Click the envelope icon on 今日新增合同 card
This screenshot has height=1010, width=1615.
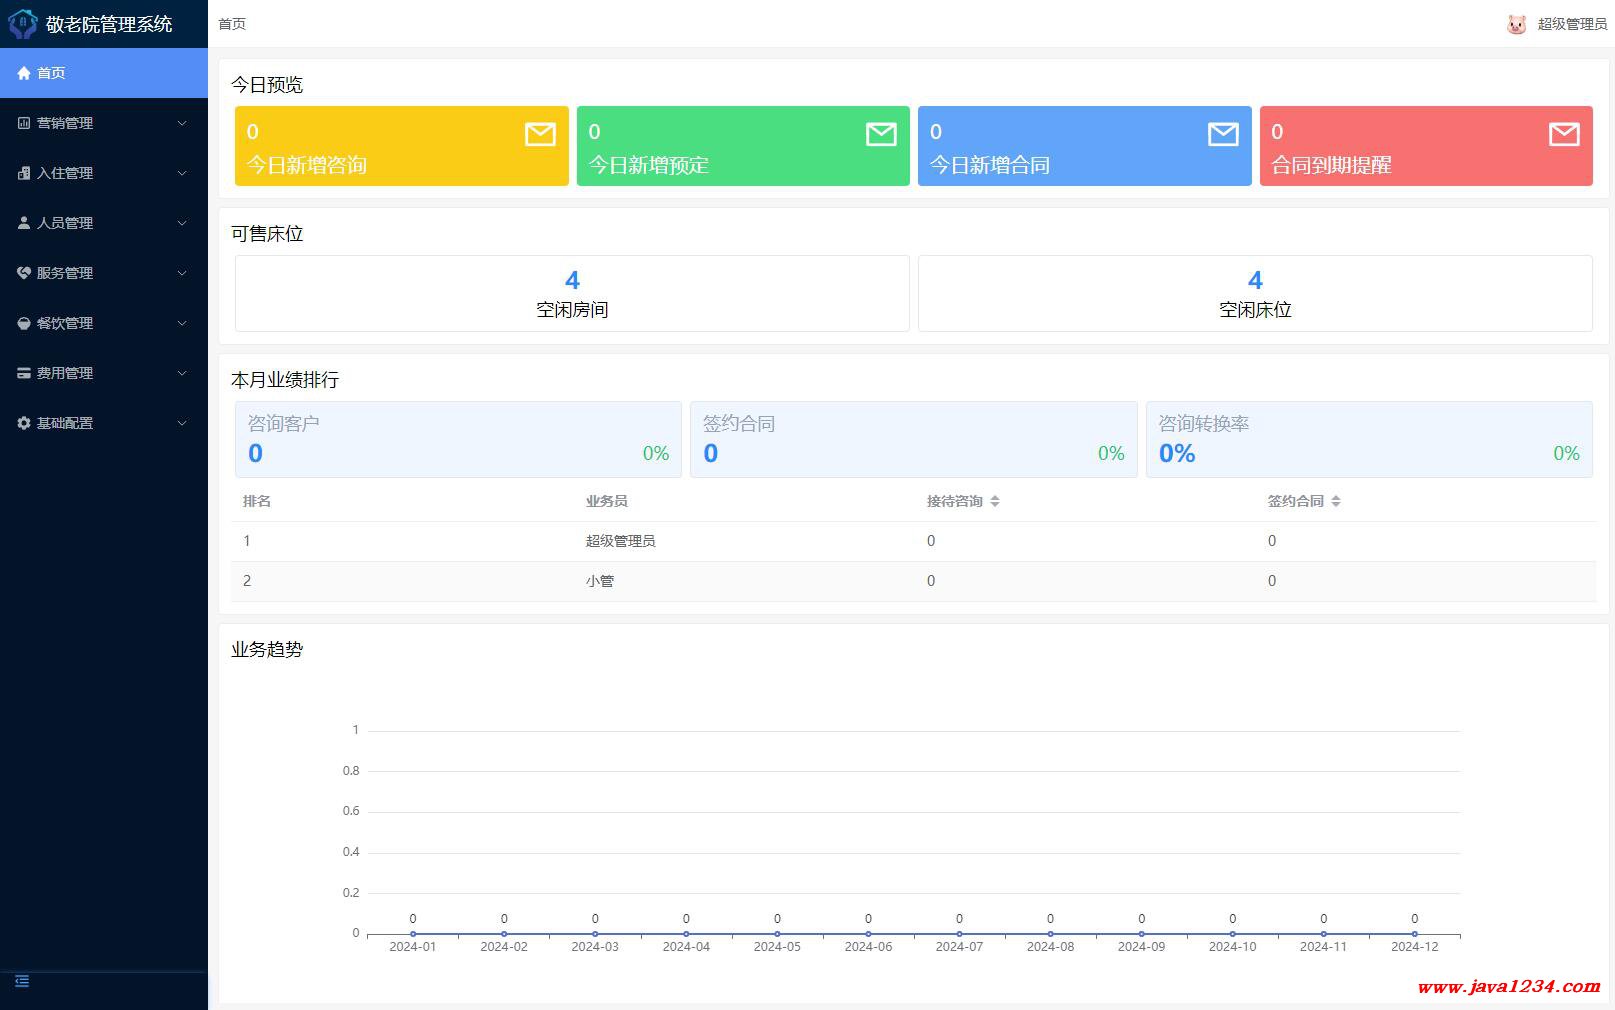tap(1223, 134)
